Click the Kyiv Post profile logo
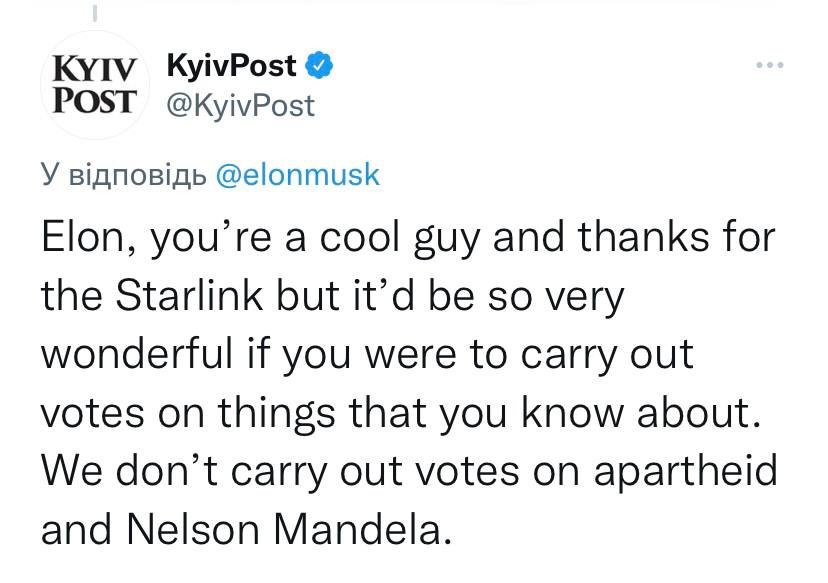The width and height of the screenshot is (828, 583). [x=93, y=84]
